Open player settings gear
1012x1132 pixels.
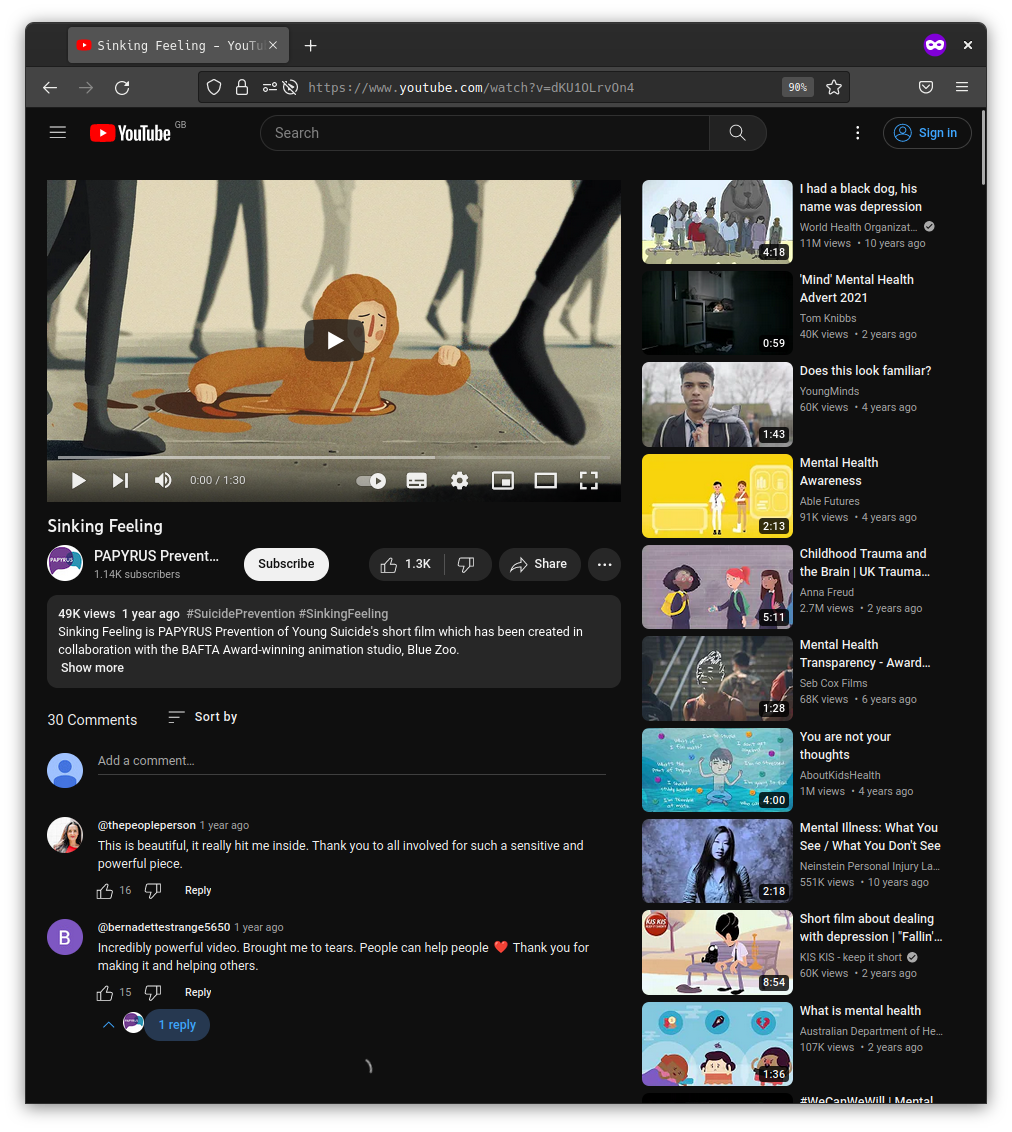coord(460,481)
